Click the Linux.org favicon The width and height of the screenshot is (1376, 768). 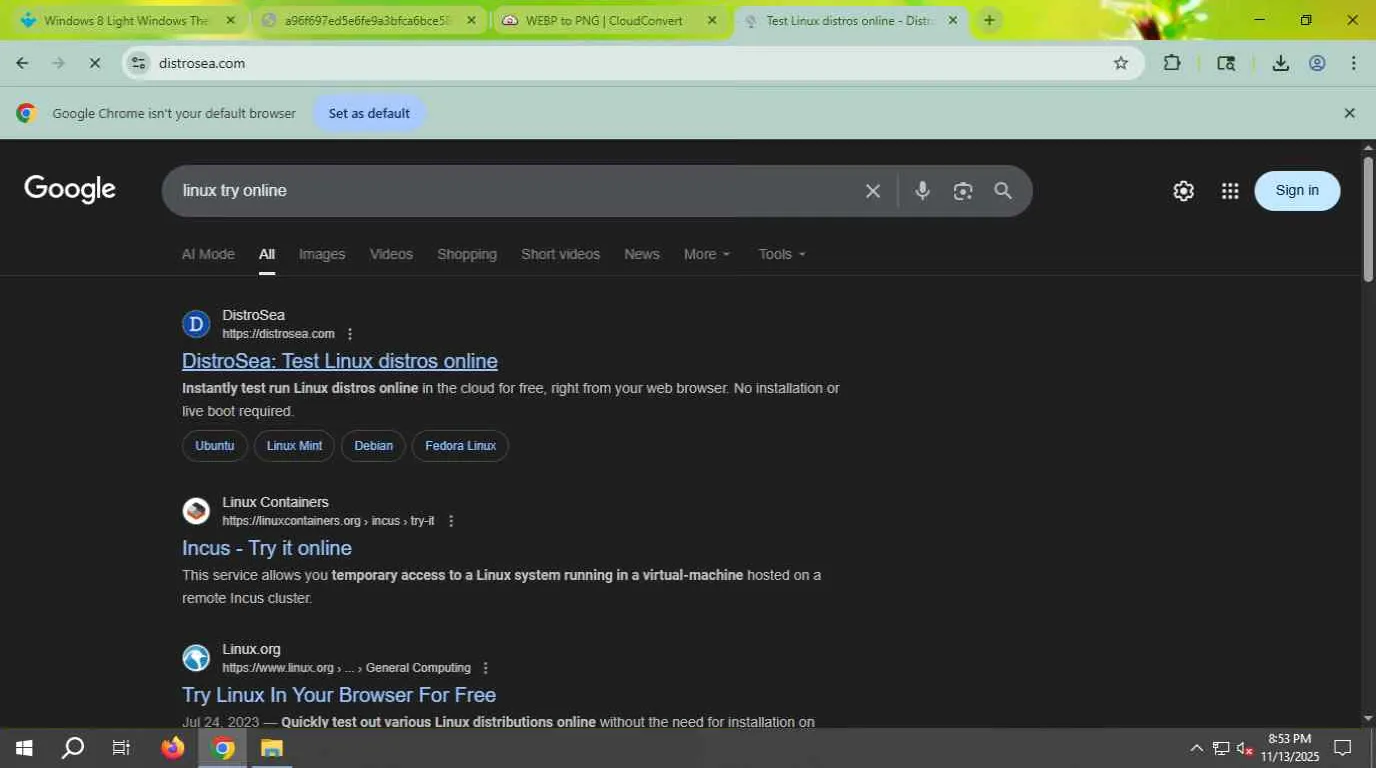[196, 658]
